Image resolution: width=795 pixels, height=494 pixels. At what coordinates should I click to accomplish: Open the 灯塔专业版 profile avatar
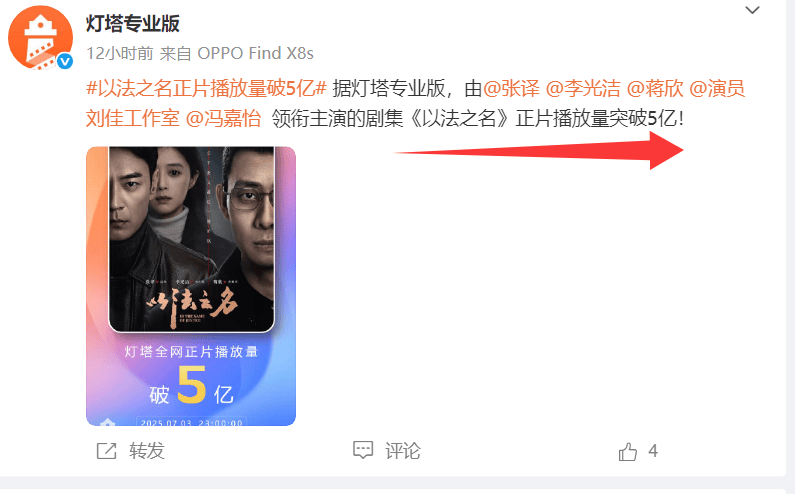40,38
